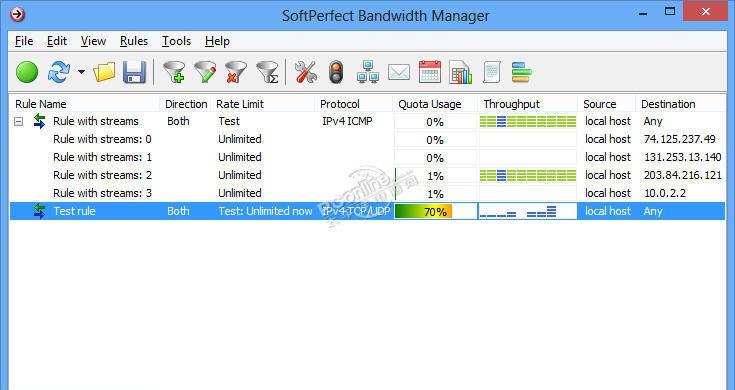This screenshot has width=735, height=390.
Task: Click the Test rule throughput graph
Action: (x=528, y=211)
